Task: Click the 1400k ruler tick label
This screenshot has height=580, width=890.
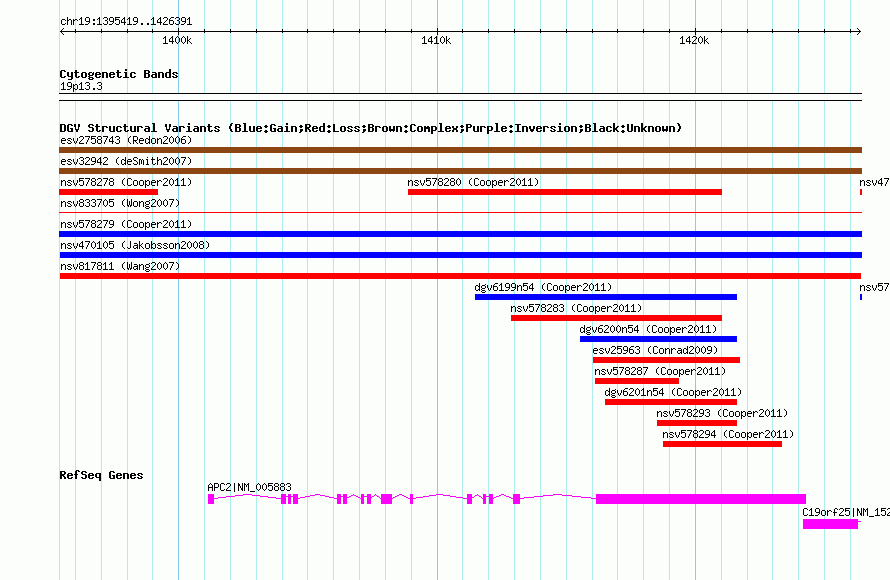Action: pyautogui.click(x=177, y=40)
